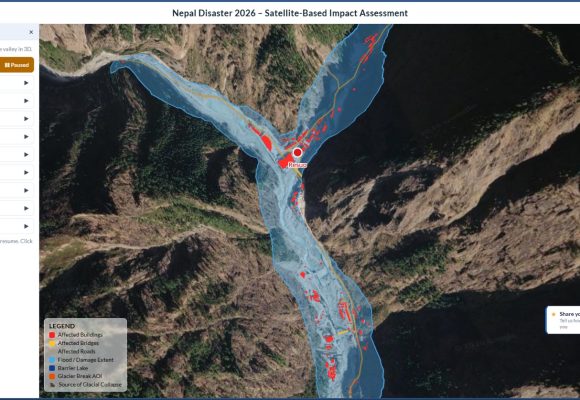Open the first arrow row below Paused

[17, 83]
